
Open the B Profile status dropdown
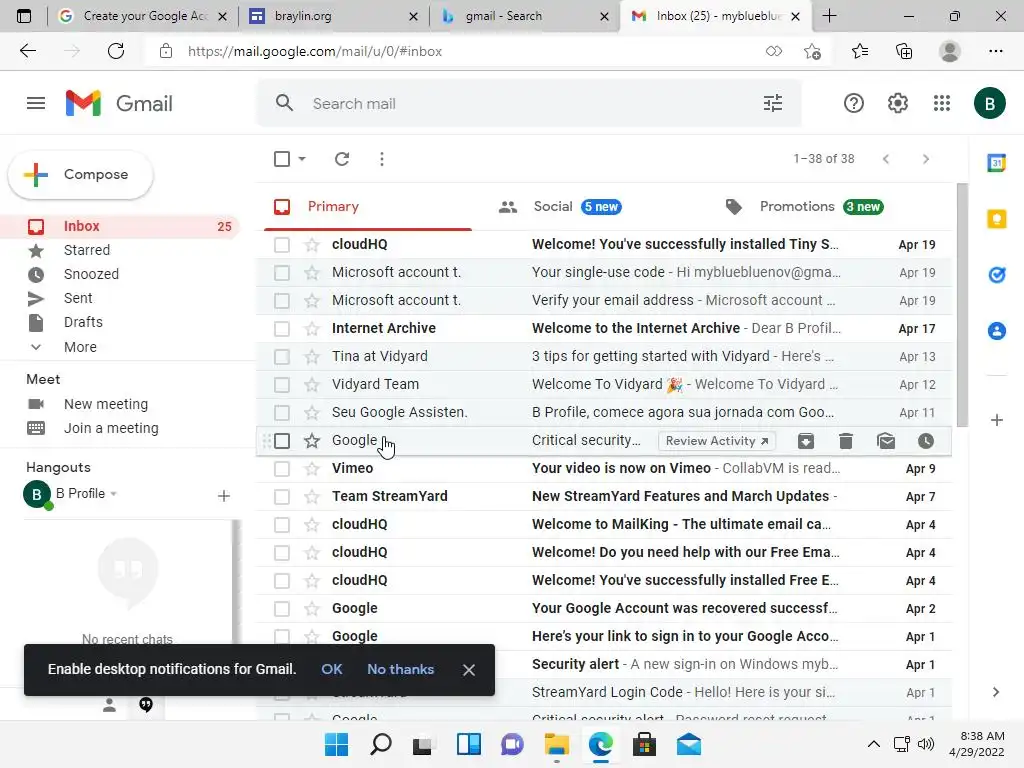114,494
